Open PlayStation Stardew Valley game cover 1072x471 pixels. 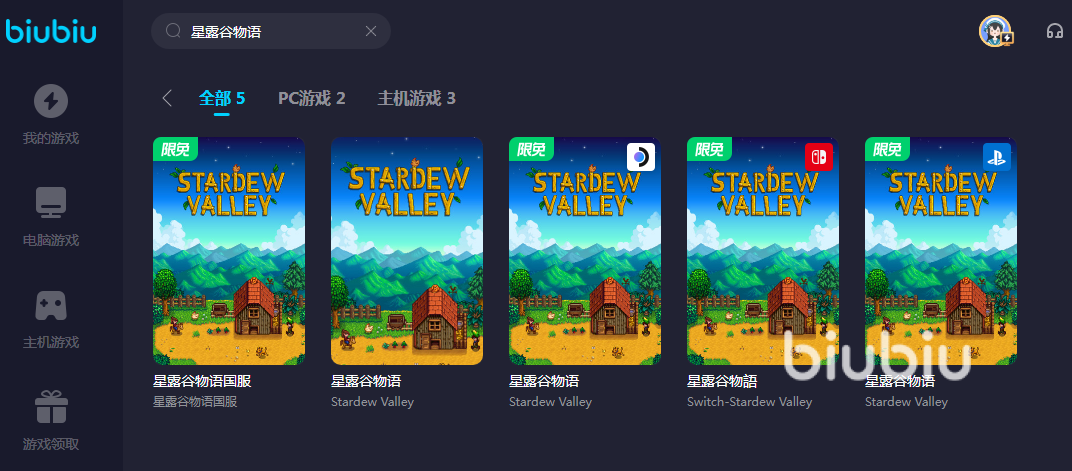point(941,251)
